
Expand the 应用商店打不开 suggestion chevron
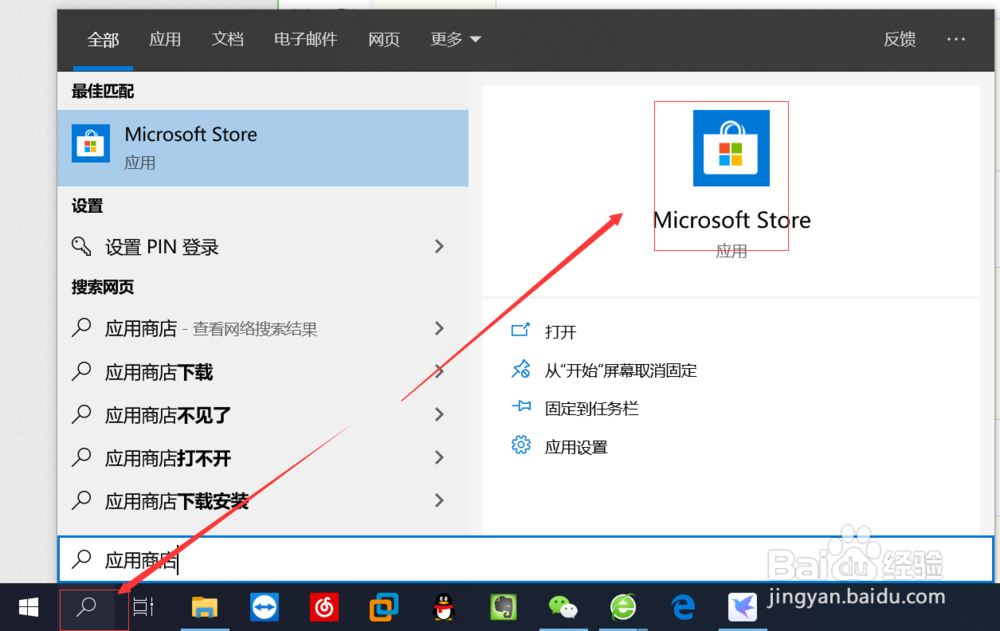pyautogui.click(x=439, y=458)
